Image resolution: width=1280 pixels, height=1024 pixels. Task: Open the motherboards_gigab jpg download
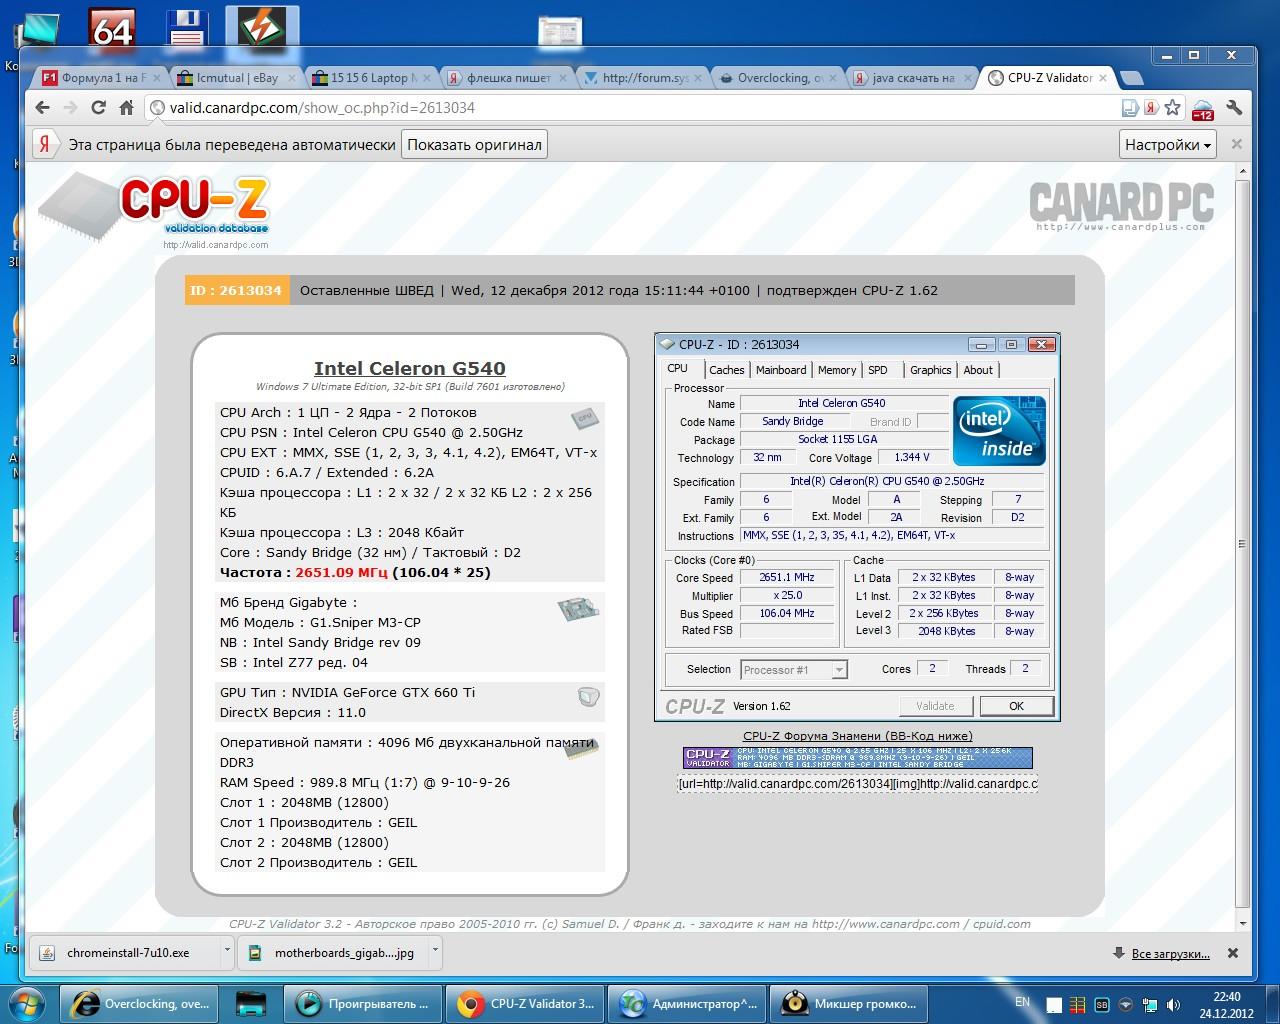click(x=332, y=953)
